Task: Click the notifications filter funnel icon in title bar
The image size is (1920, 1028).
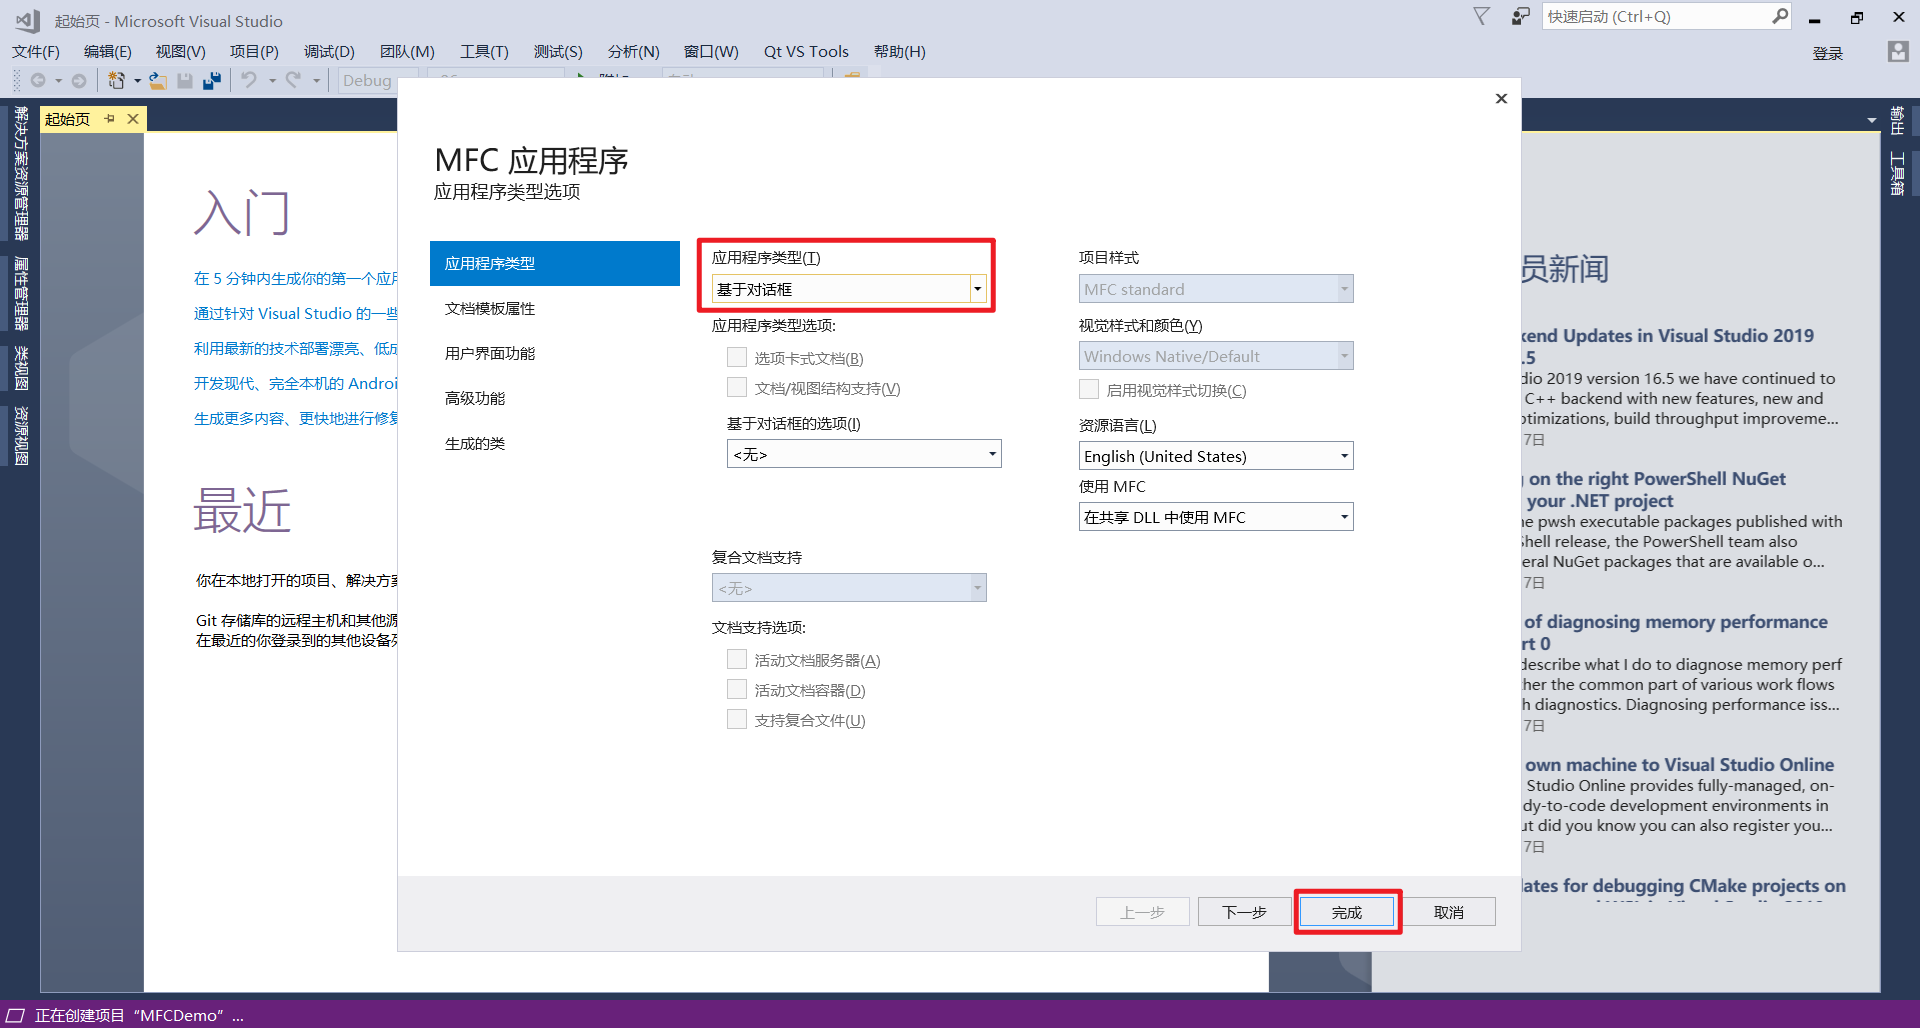Action: 1482,17
